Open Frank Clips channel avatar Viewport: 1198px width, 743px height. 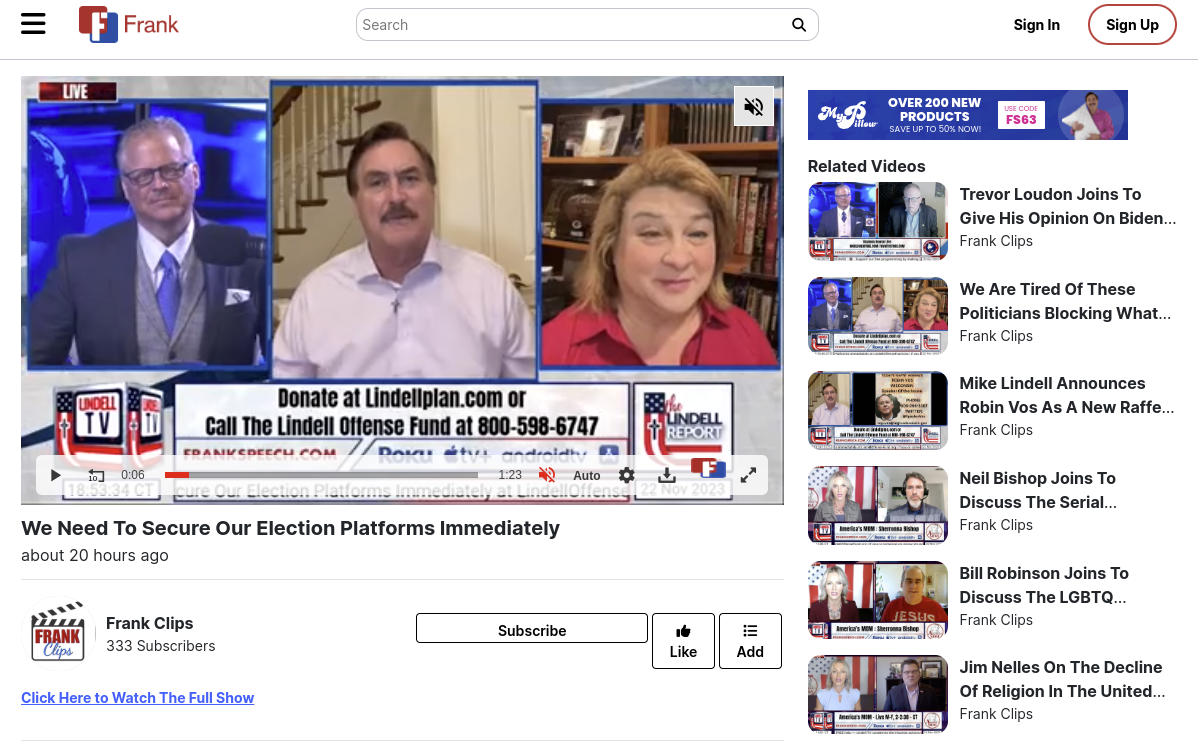tap(58, 634)
